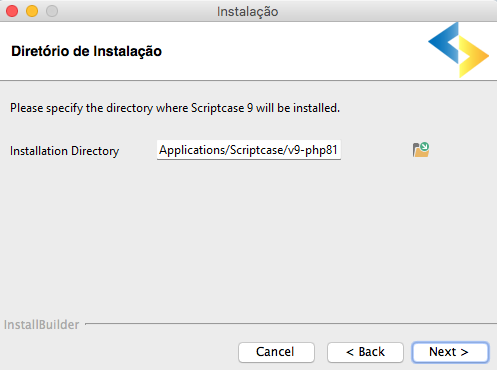Return with the Back button
Image resolution: width=497 pixels, height=370 pixels.
click(x=365, y=352)
